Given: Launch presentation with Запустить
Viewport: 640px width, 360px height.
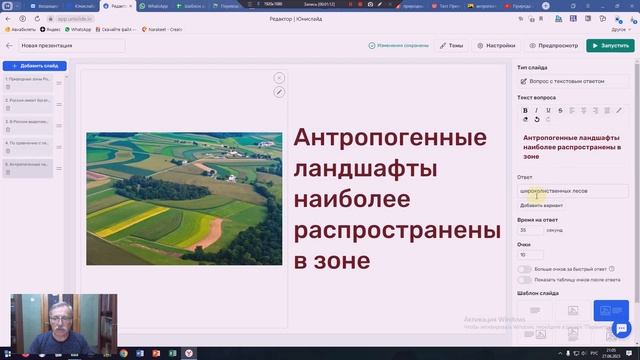Looking at the screenshot, I should click(x=610, y=46).
